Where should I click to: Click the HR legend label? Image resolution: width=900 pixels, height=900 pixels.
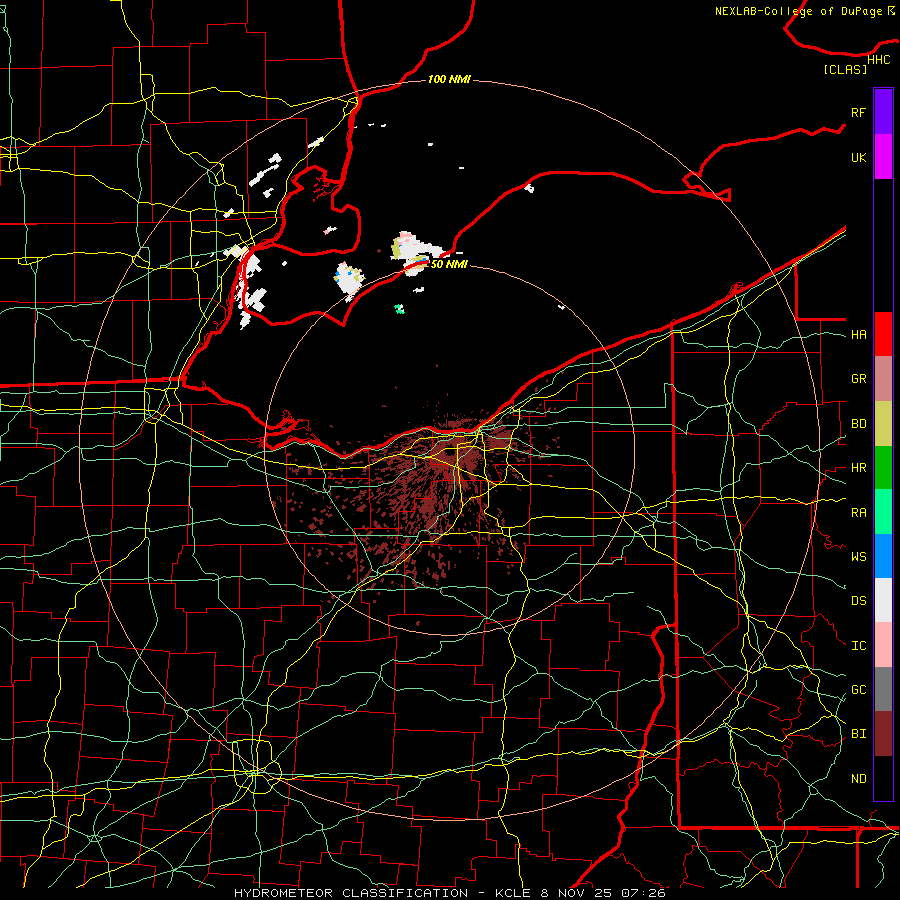coord(859,468)
